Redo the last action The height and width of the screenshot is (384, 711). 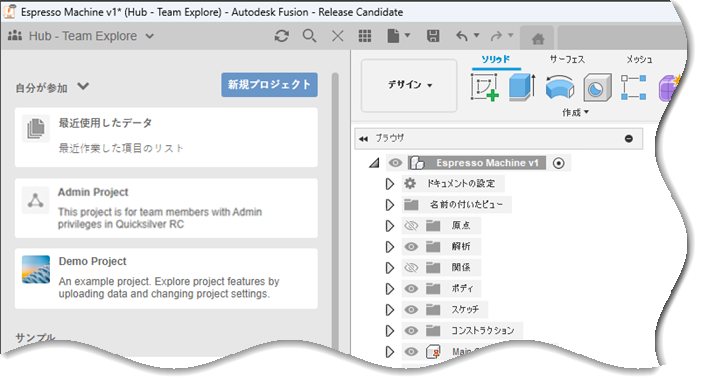497,36
